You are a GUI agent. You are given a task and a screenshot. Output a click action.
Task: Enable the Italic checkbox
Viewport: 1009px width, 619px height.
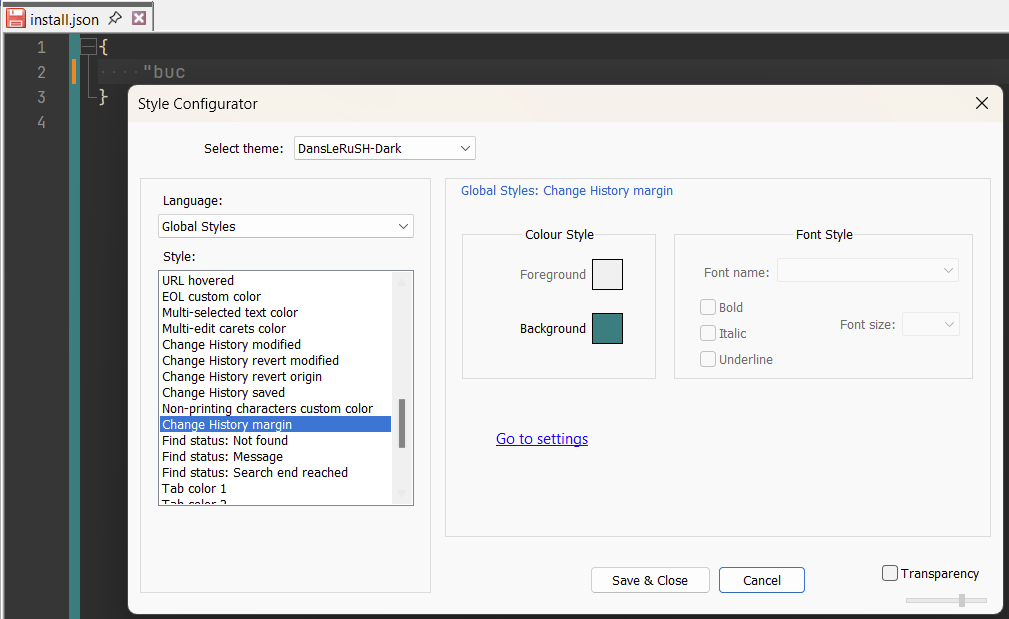[x=708, y=333]
